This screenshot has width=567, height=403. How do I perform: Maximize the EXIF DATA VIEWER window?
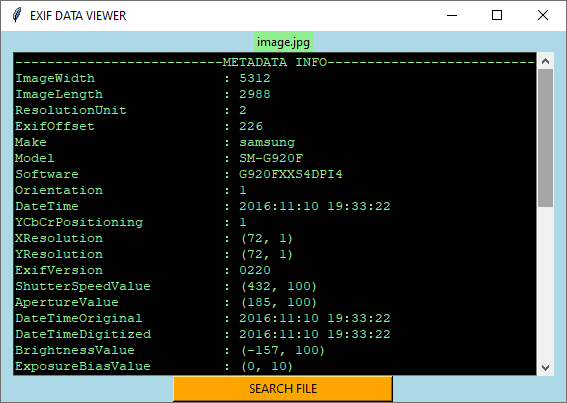[x=497, y=16]
